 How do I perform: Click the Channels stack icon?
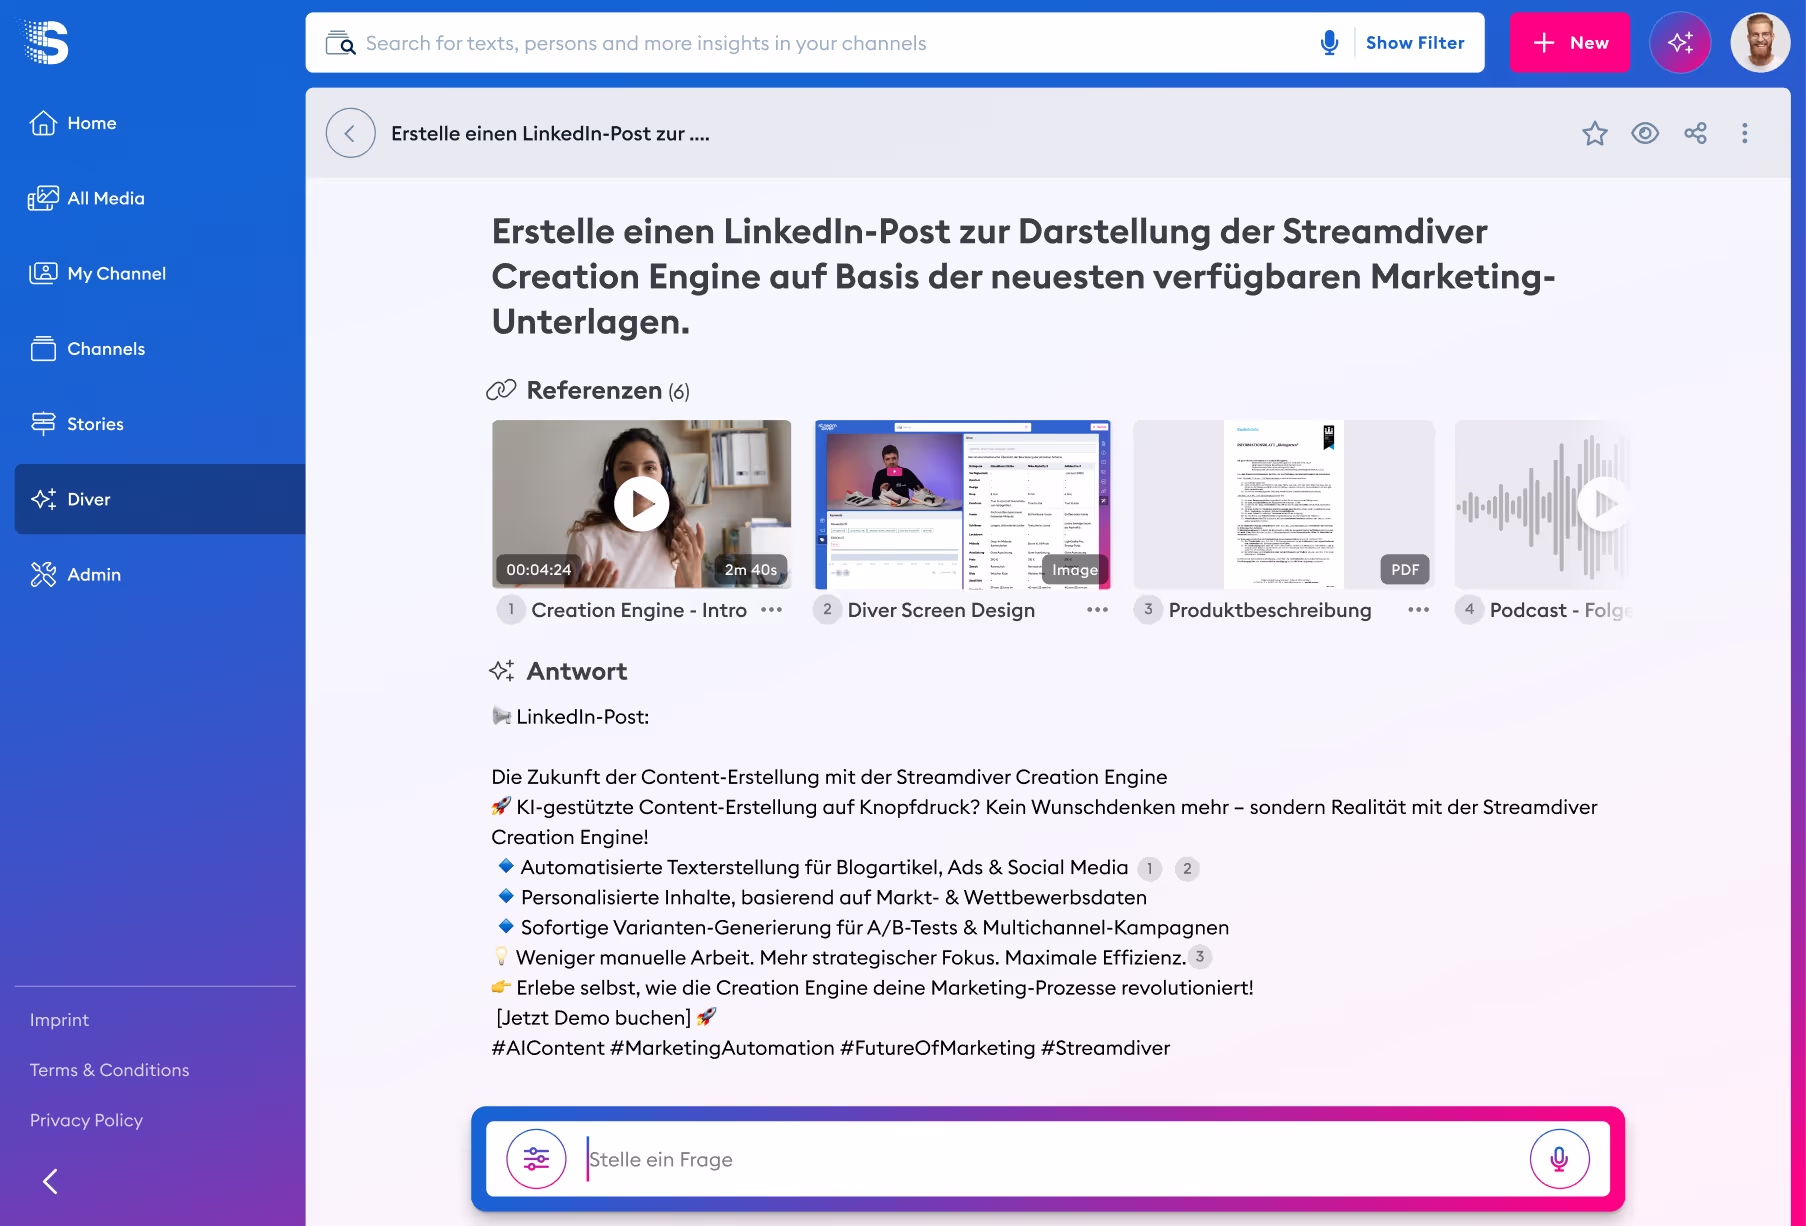click(x=43, y=348)
